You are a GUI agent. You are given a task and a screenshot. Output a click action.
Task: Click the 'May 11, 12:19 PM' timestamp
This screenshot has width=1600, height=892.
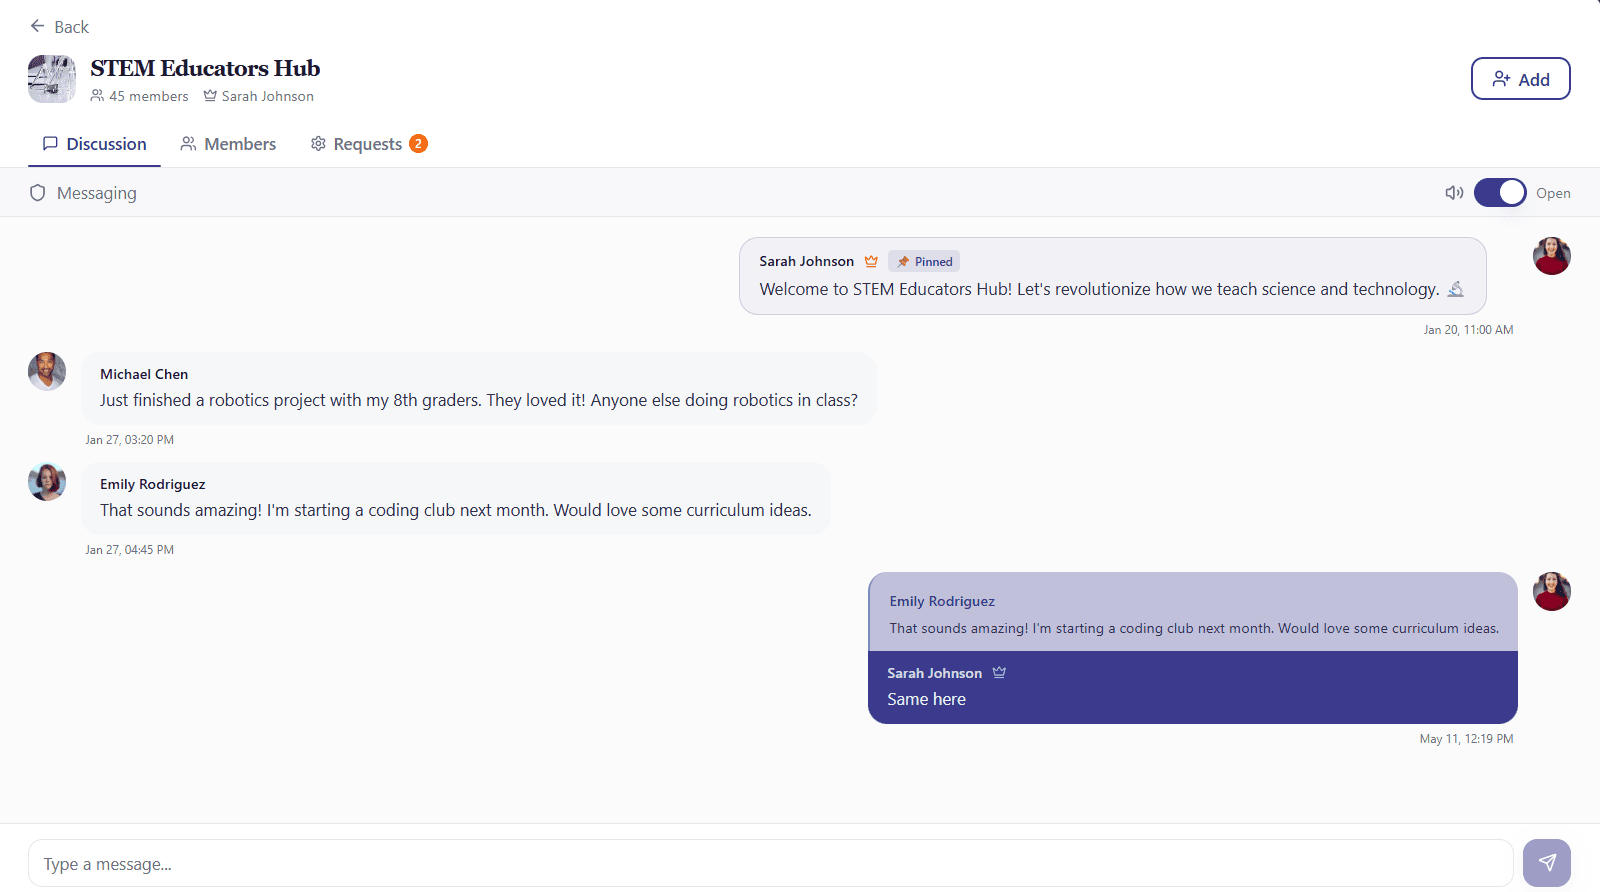click(x=1466, y=739)
